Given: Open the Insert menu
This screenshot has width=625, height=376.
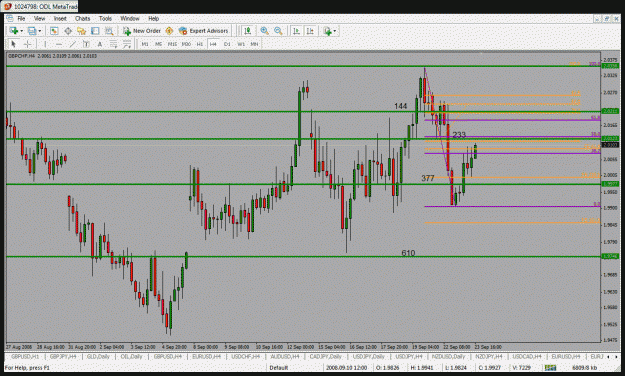Looking at the screenshot, I should pos(60,18).
